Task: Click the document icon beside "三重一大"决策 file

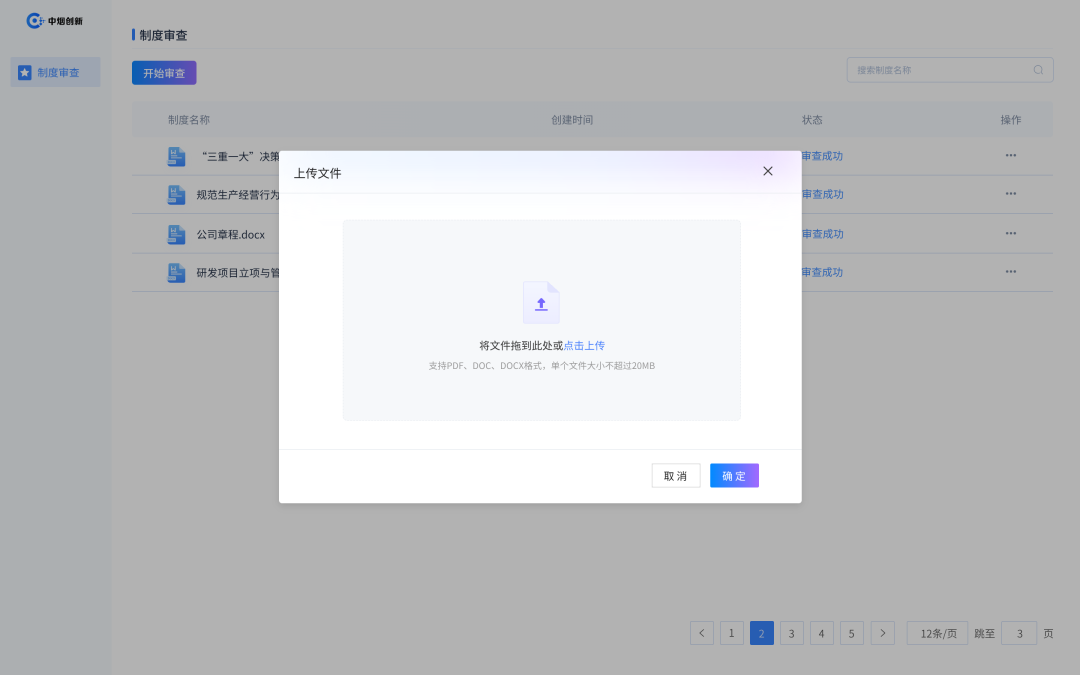Action: click(176, 155)
